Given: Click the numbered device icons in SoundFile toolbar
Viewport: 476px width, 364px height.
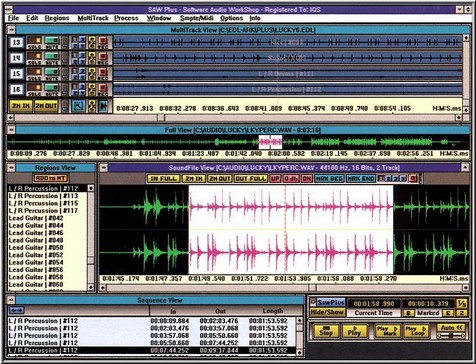Looking at the screenshot, I should (x=392, y=178).
